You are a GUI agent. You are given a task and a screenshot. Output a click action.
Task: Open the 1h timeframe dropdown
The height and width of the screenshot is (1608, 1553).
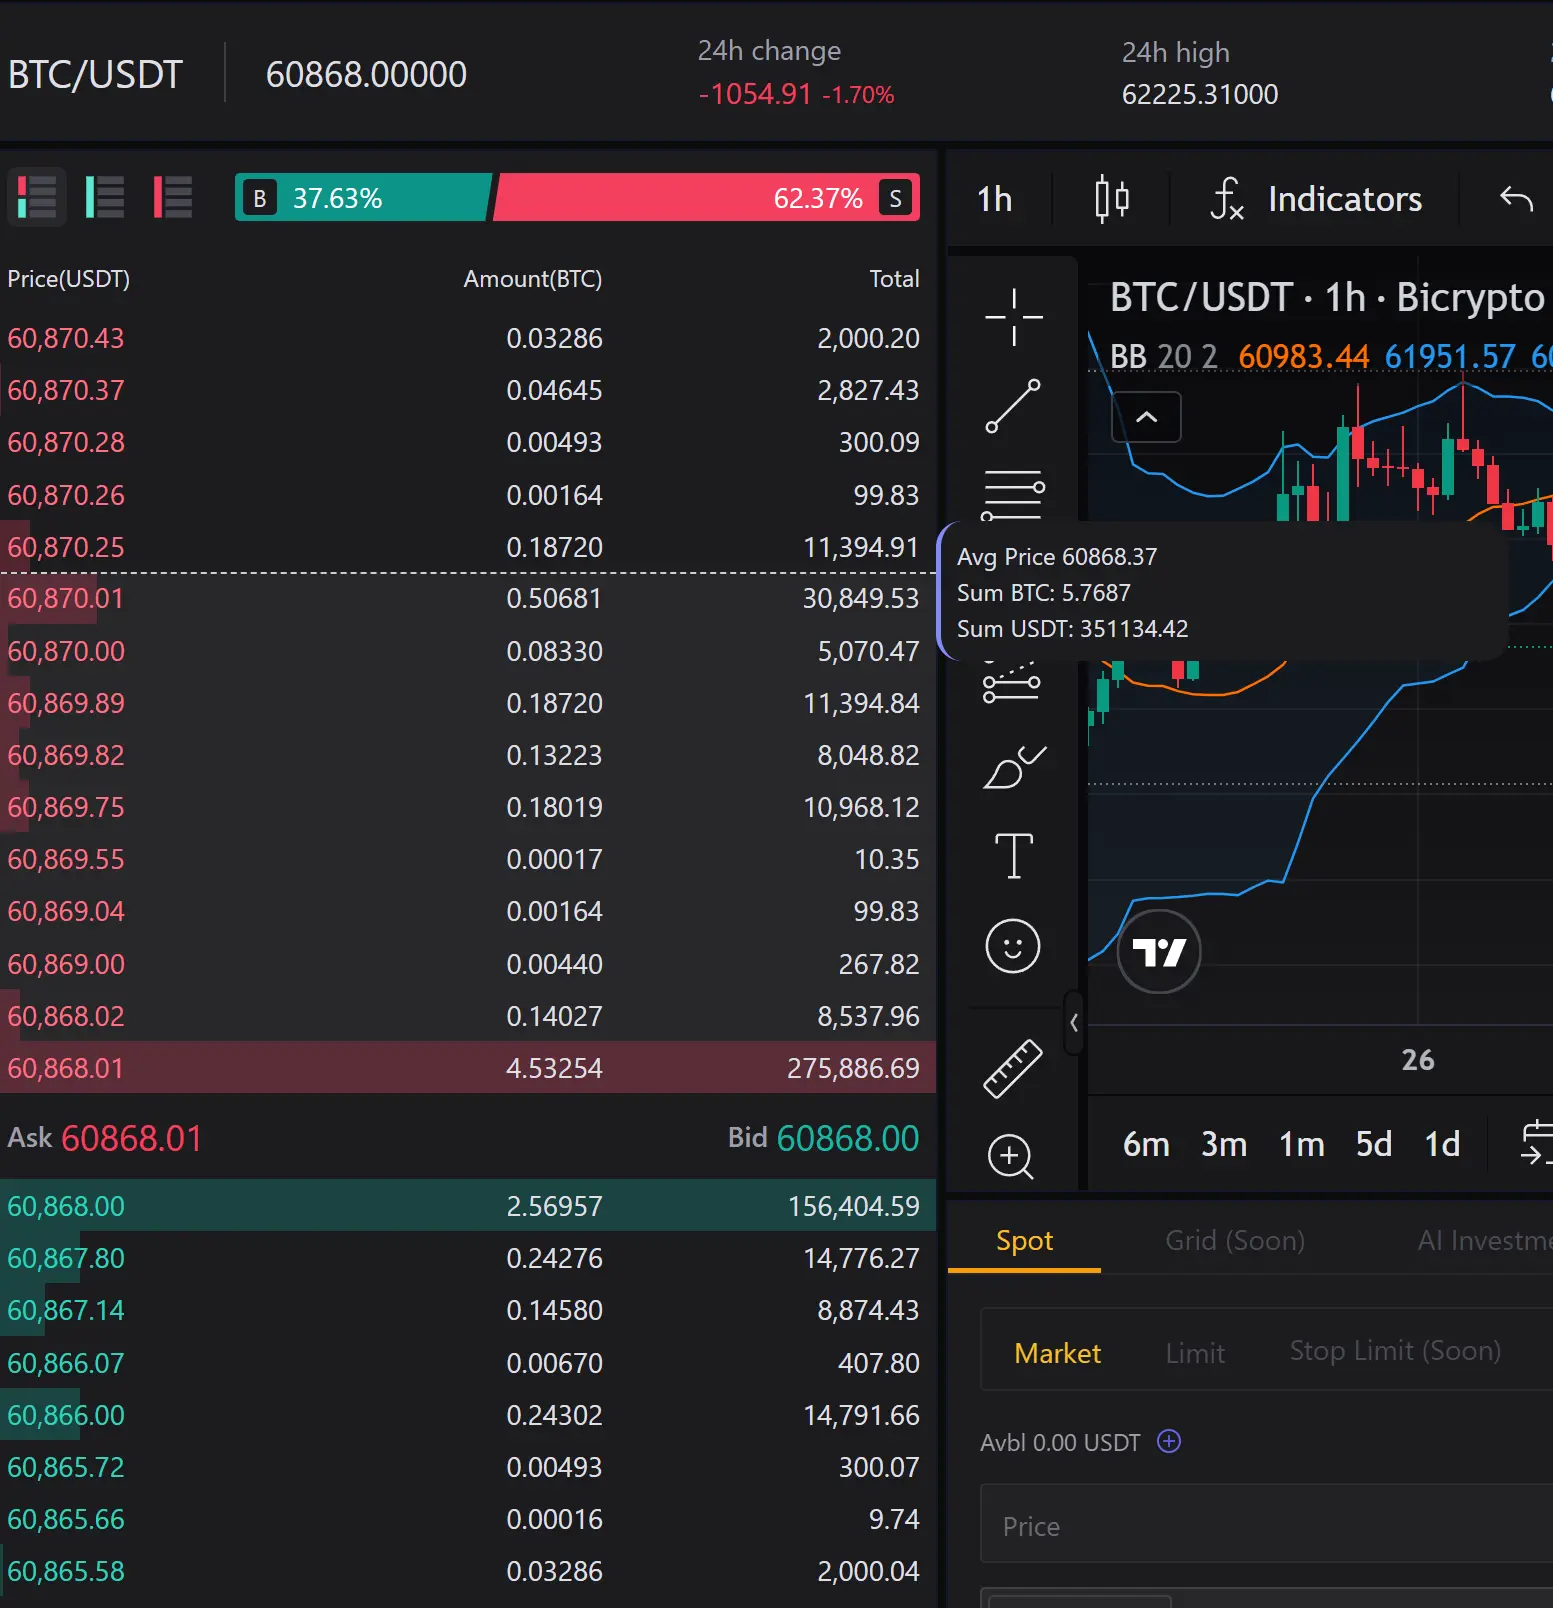click(x=994, y=199)
